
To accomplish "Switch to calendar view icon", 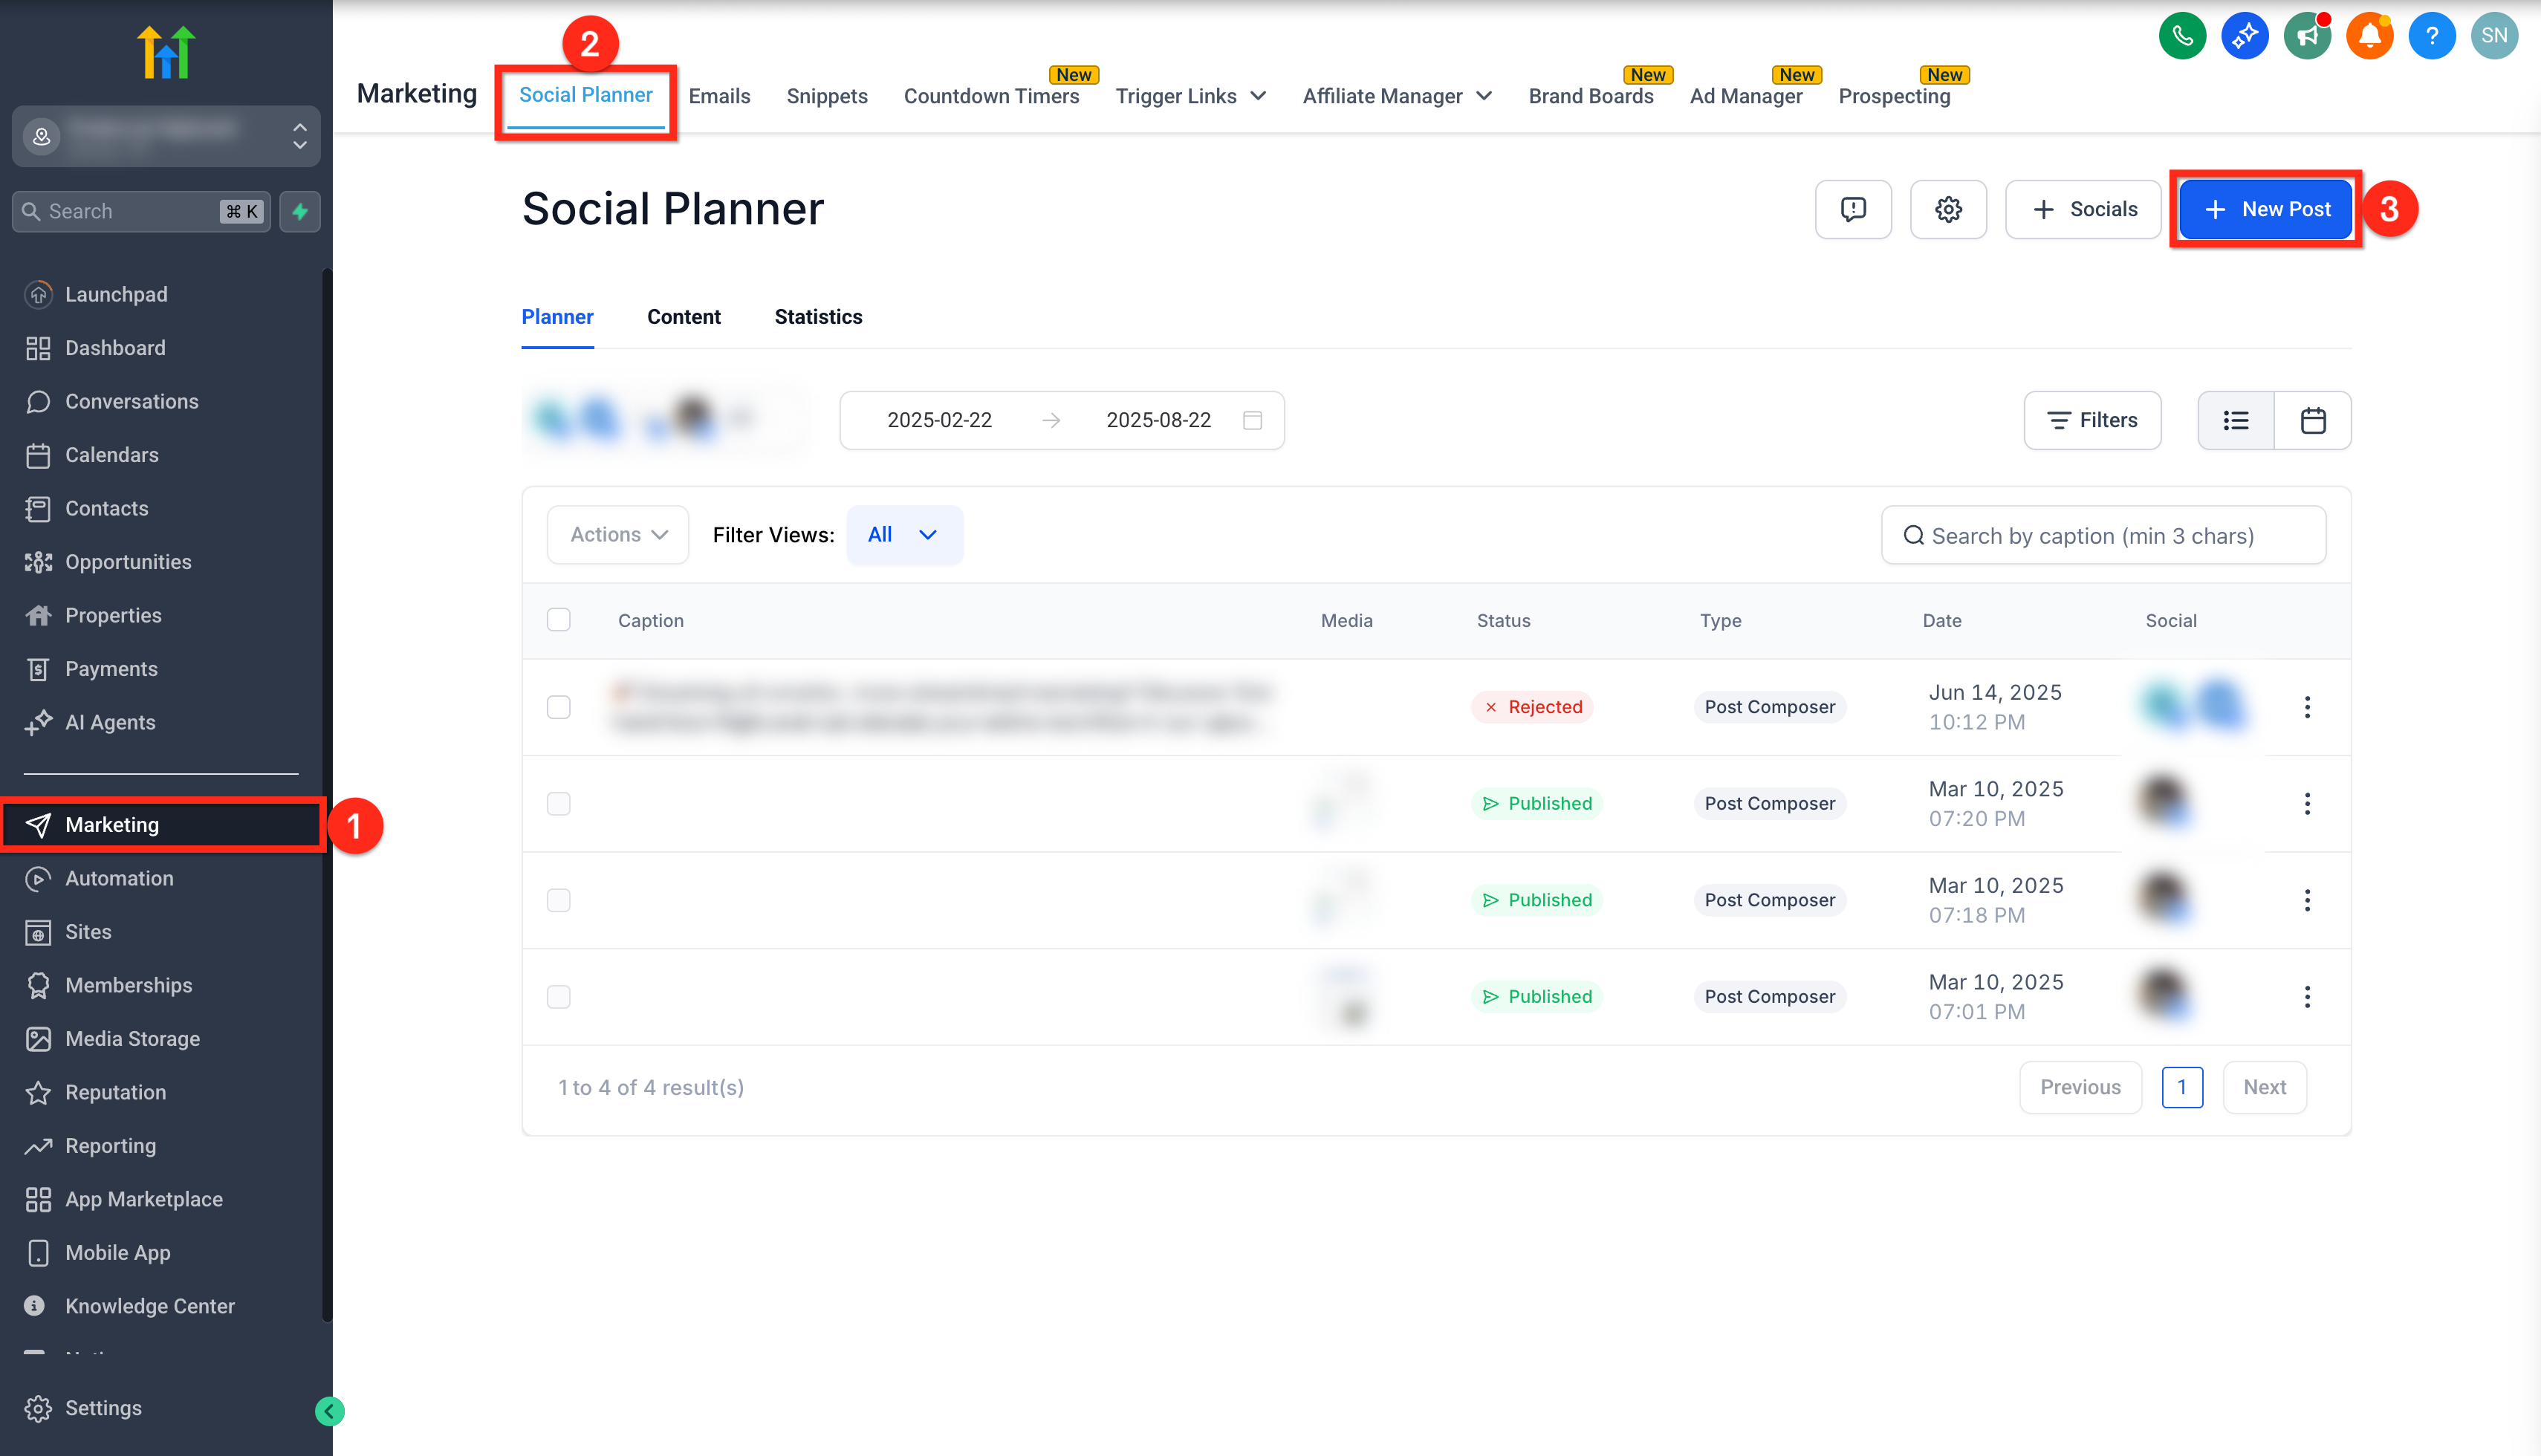I will [2312, 420].
